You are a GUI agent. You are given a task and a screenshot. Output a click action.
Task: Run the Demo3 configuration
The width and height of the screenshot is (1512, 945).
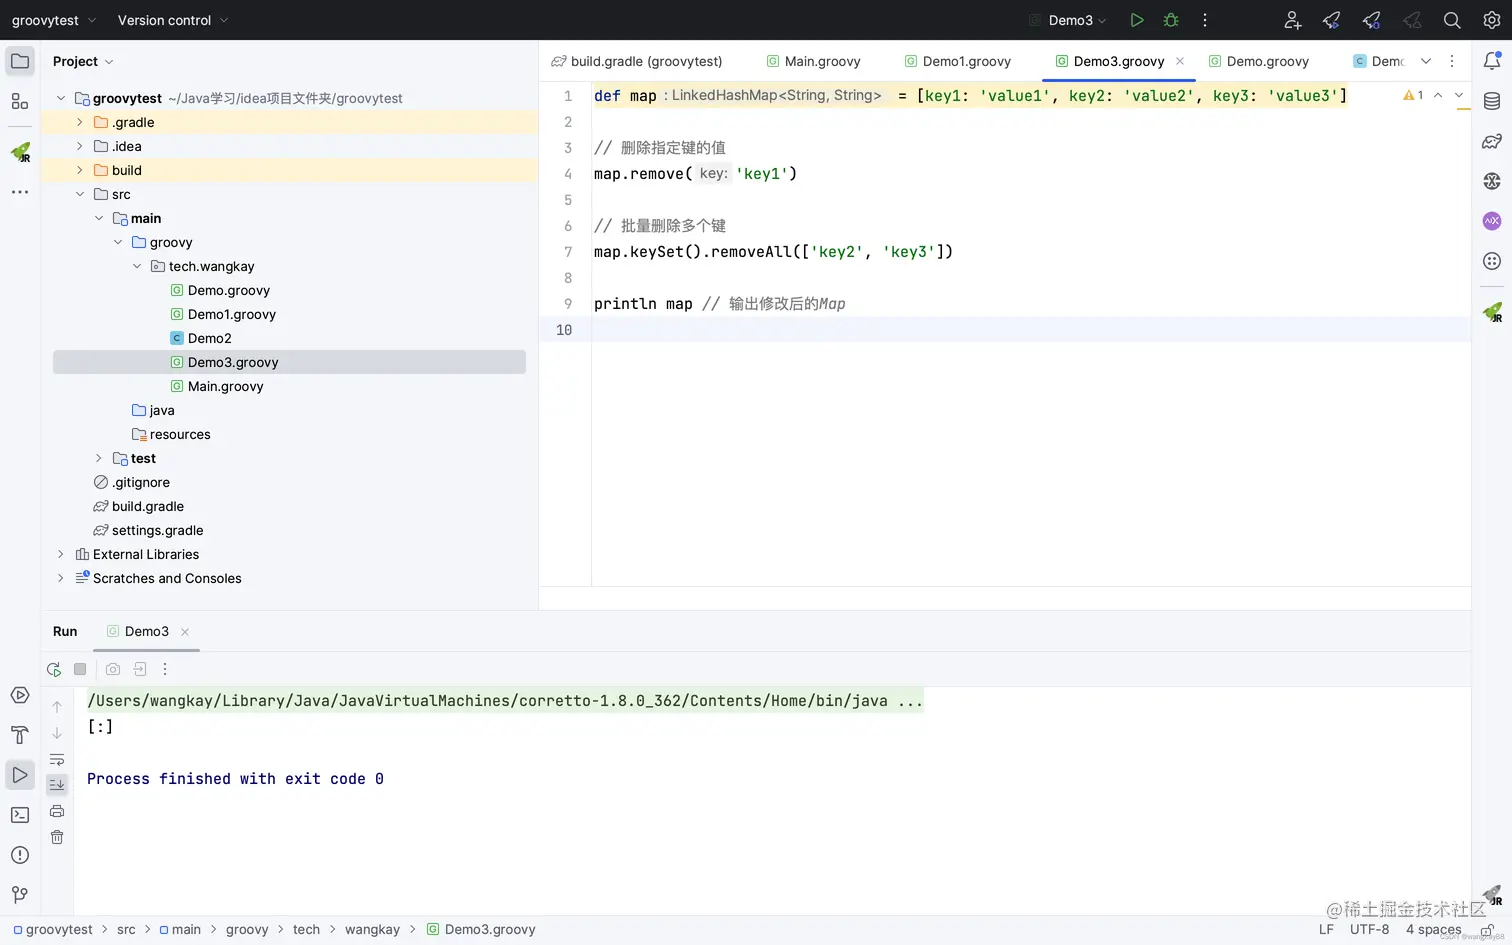[x=1136, y=20]
